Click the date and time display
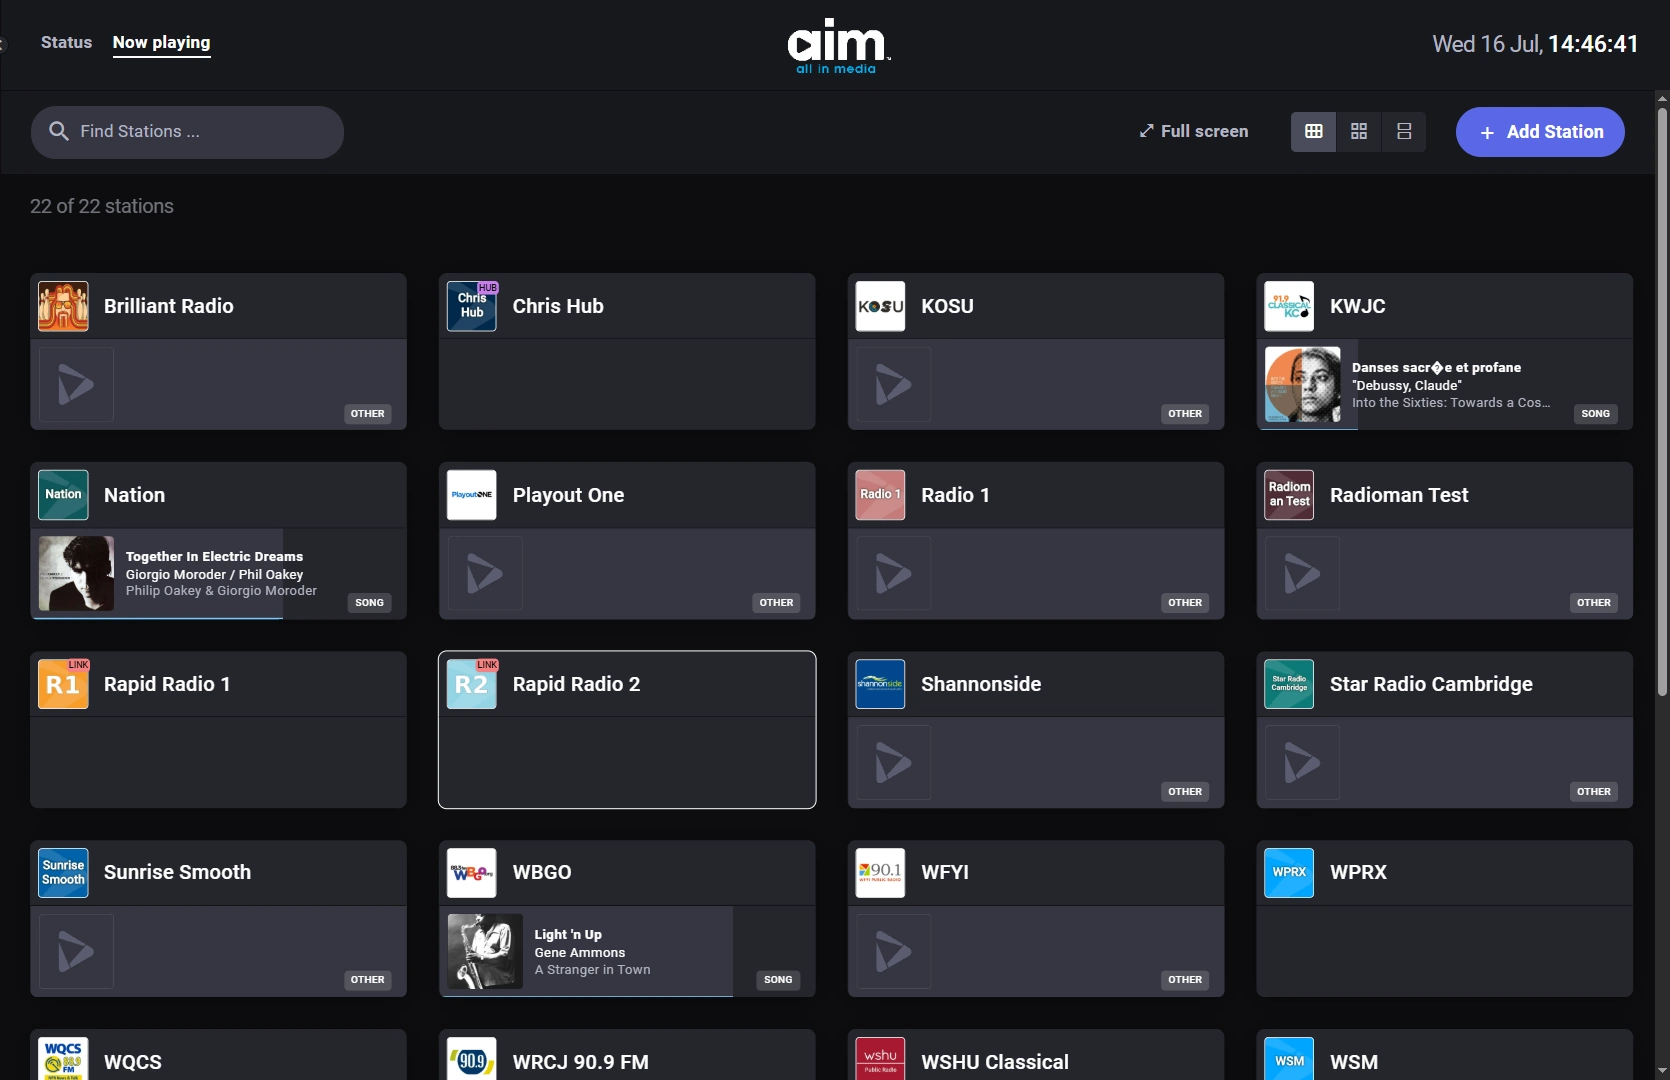The width and height of the screenshot is (1670, 1080). [x=1535, y=44]
